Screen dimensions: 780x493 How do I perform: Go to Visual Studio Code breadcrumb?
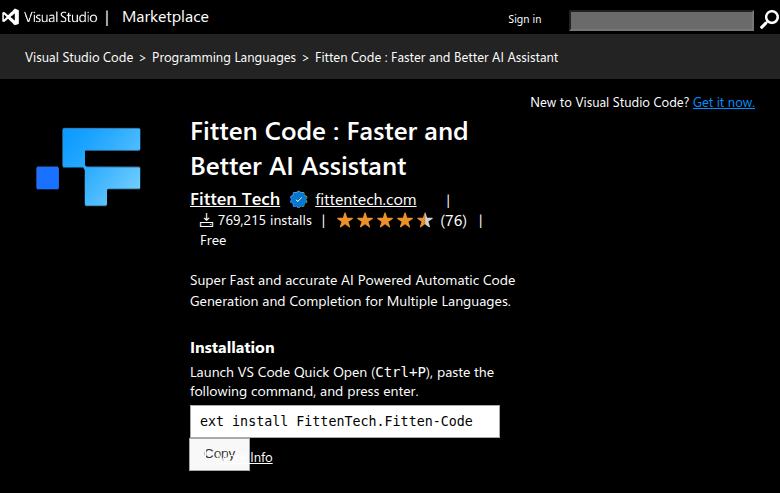79,58
